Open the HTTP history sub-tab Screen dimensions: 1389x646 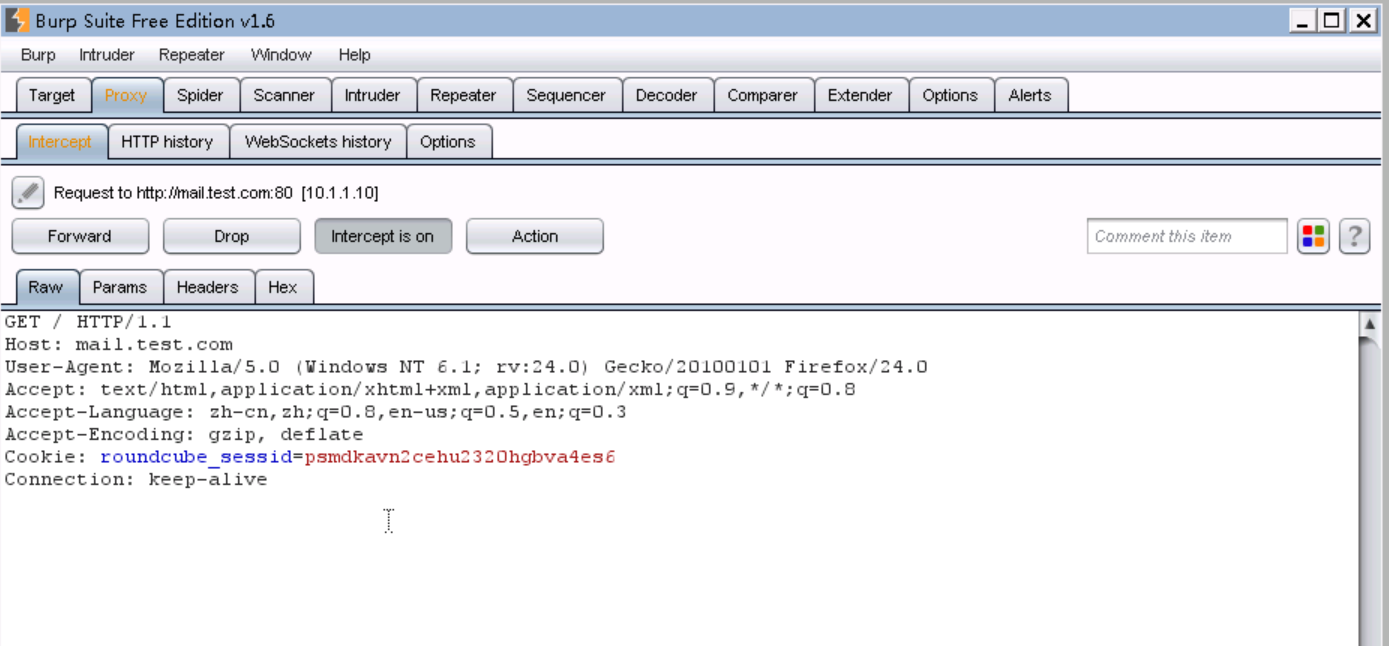(167, 142)
